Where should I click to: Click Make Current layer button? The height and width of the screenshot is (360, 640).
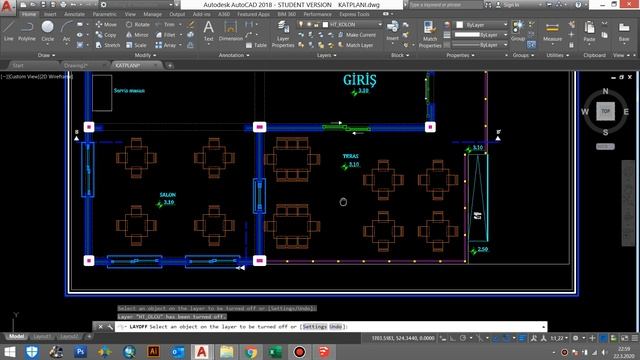coord(357,35)
